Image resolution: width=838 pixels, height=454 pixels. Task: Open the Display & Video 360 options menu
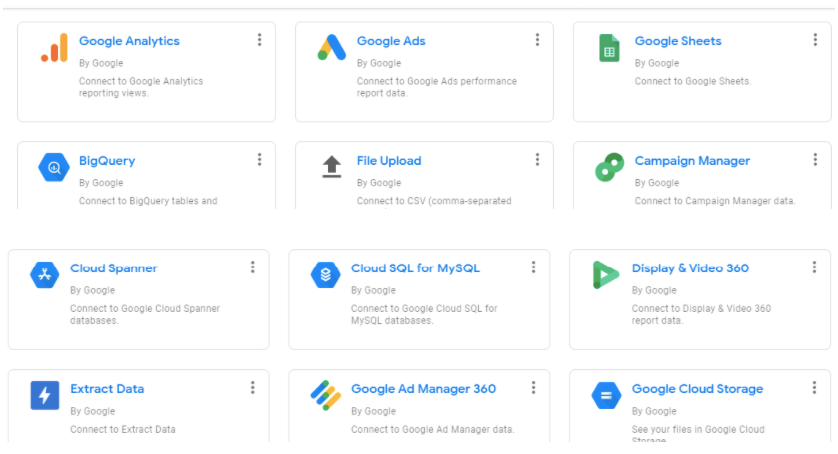(814, 267)
